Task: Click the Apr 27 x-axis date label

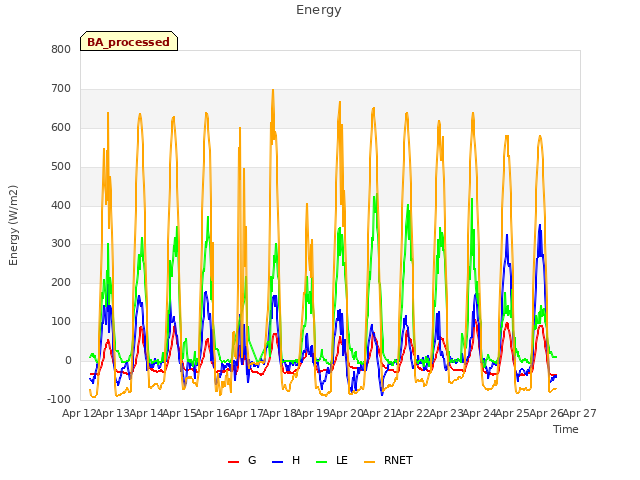Action: pyautogui.click(x=580, y=413)
